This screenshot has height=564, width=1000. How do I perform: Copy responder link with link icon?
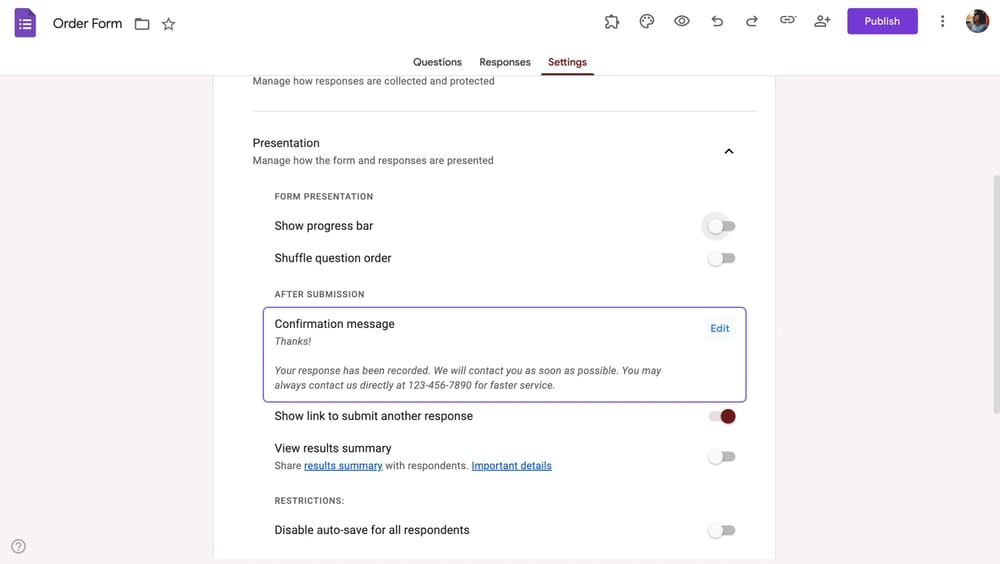(787, 21)
